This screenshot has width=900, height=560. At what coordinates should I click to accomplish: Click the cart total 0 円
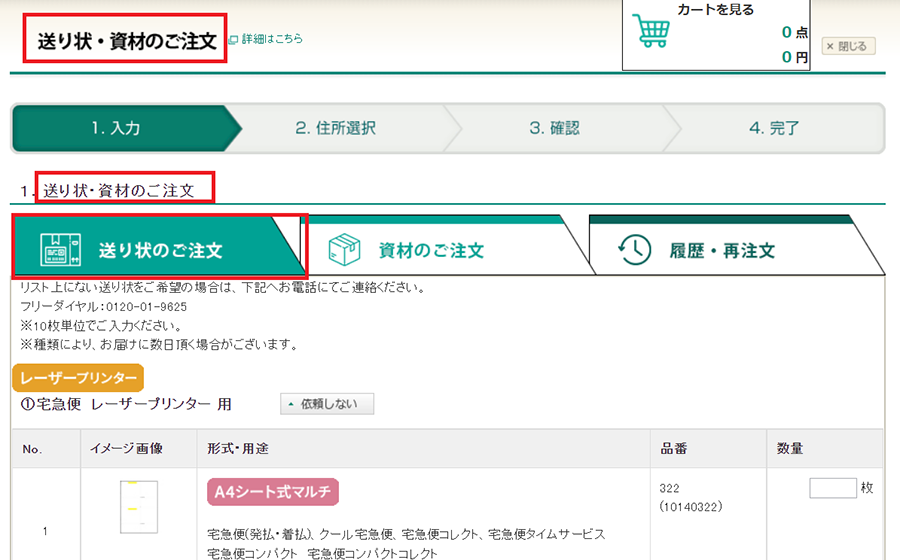point(795,57)
